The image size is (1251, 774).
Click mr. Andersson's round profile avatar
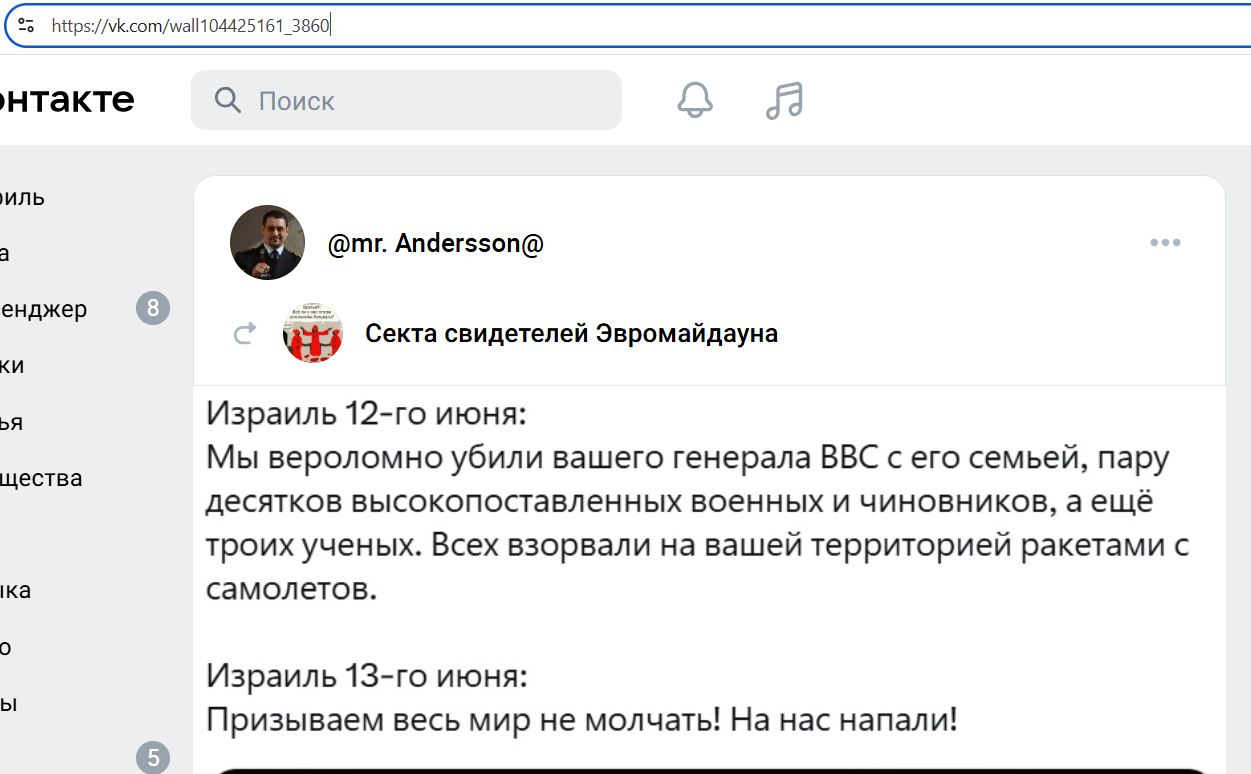[267, 241]
